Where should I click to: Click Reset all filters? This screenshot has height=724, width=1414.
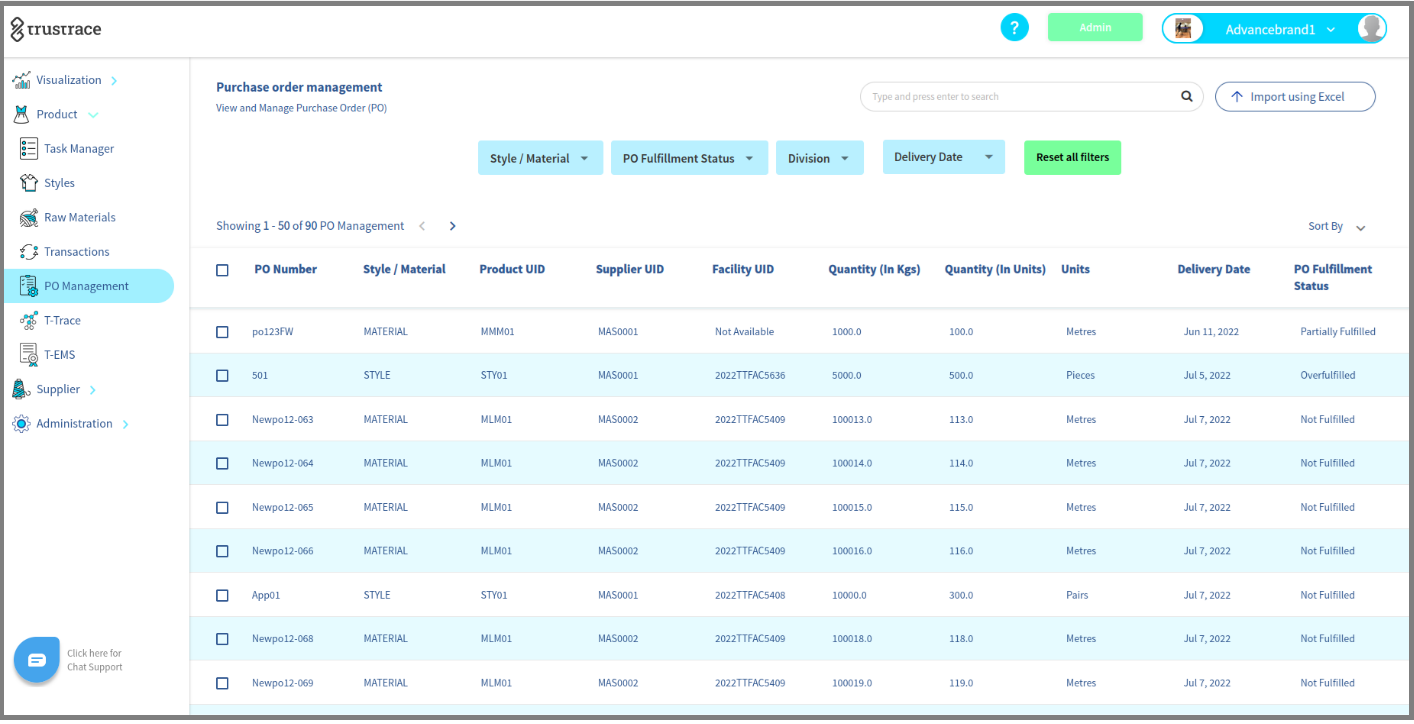click(1072, 157)
